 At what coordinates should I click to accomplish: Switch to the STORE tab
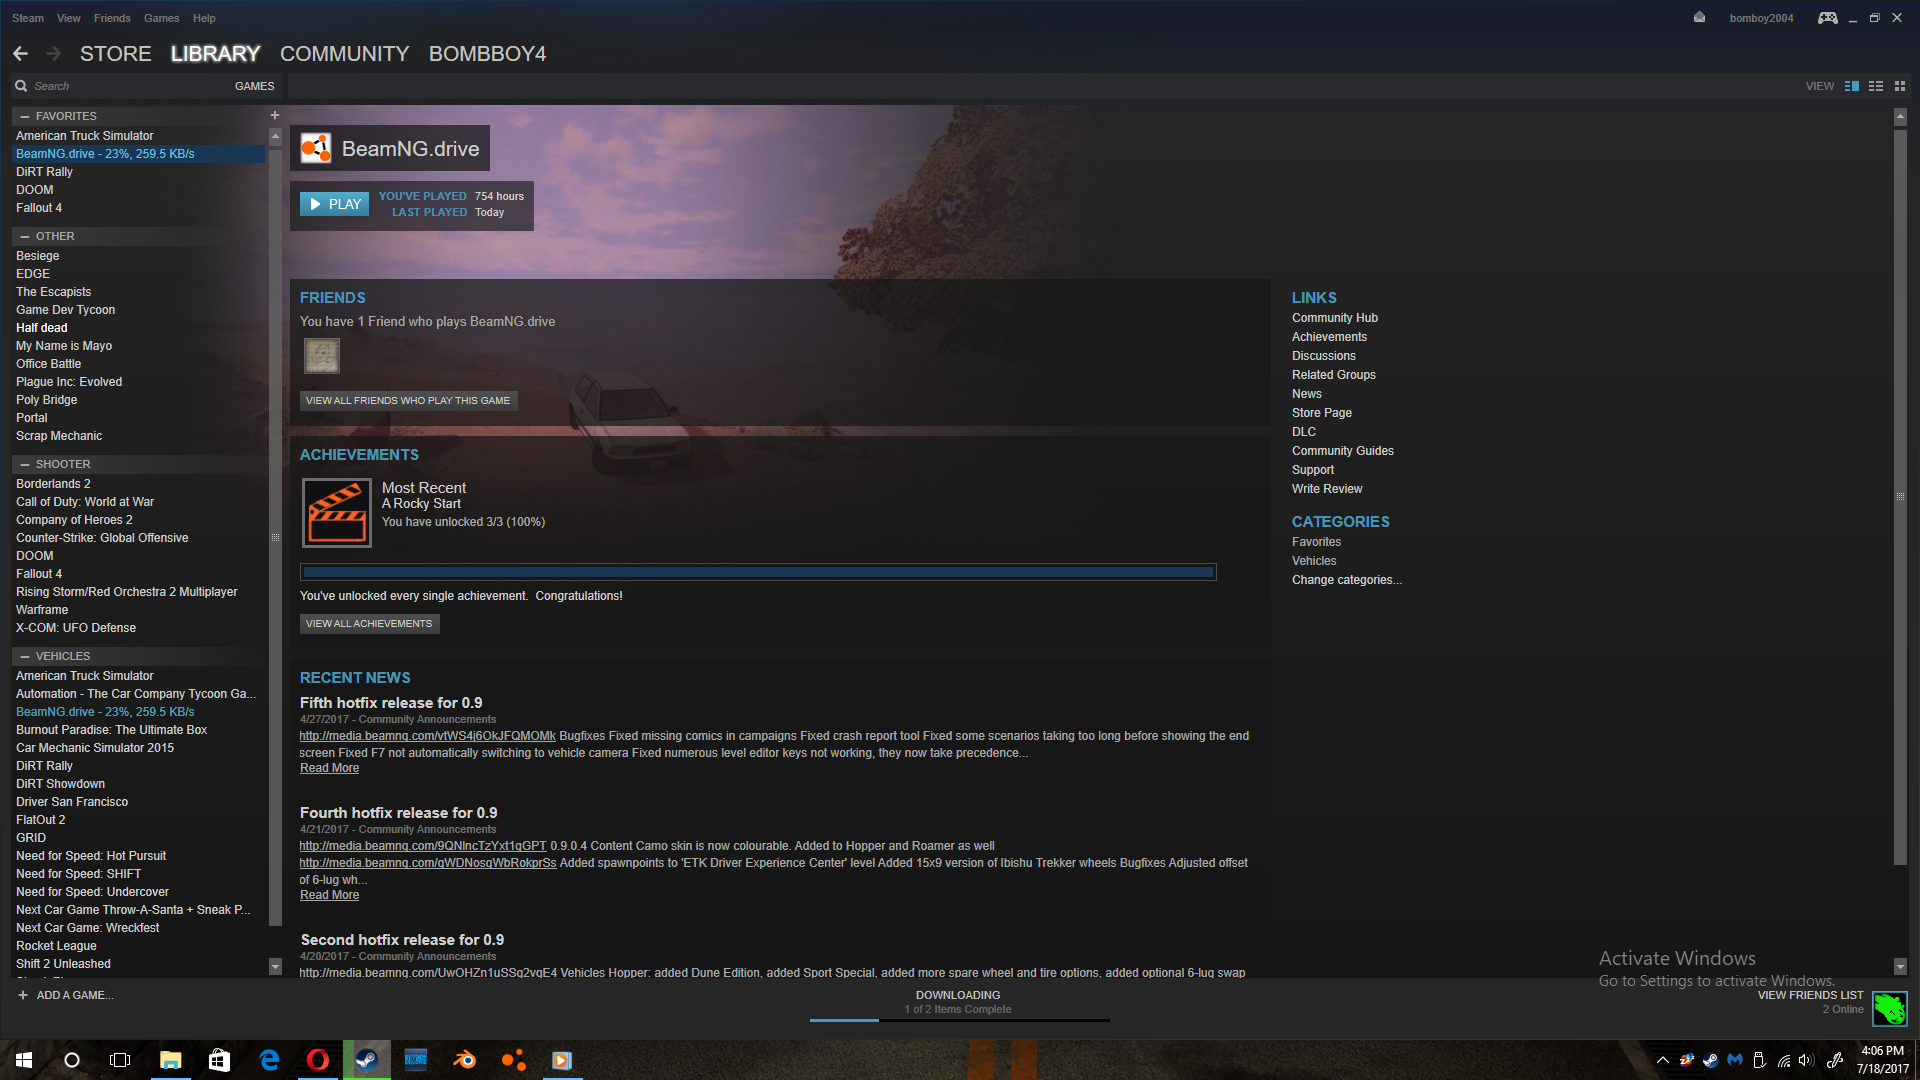point(116,54)
